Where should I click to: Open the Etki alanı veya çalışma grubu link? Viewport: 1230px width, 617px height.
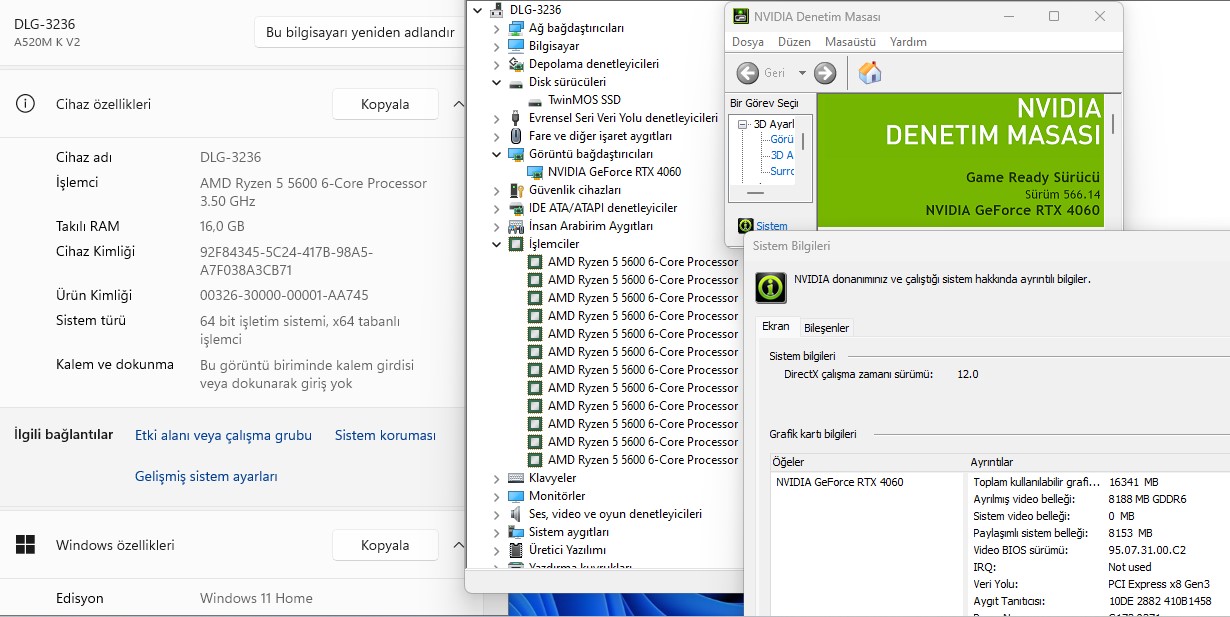[x=223, y=436]
